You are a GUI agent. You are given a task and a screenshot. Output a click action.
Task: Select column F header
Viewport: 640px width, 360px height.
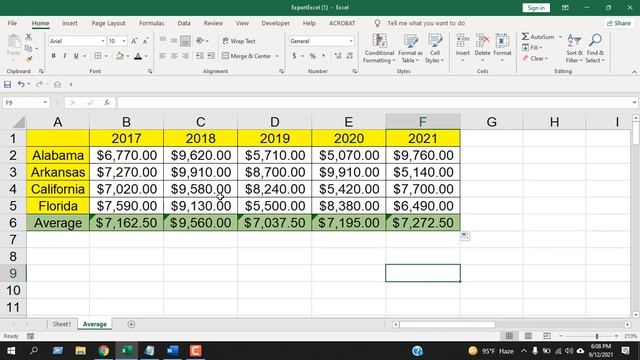[x=422, y=122]
